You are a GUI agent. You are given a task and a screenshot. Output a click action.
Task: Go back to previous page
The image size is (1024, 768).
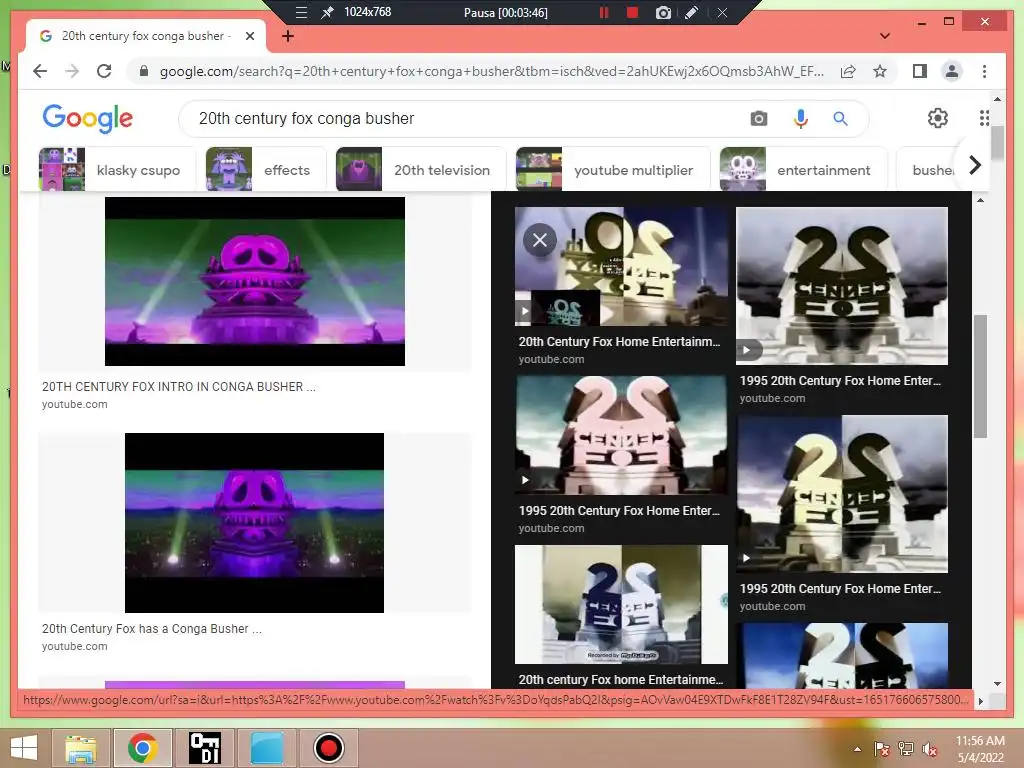click(40, 71)
